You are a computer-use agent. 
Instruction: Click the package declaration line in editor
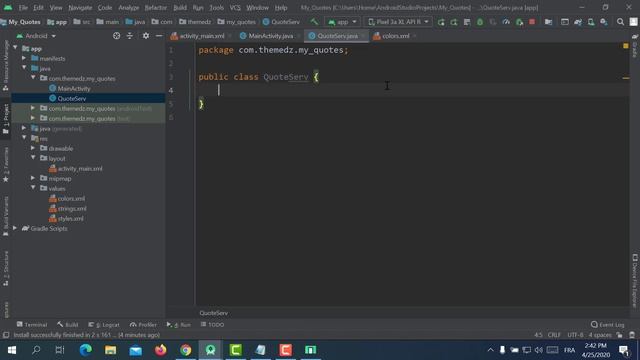click(273, 50)
